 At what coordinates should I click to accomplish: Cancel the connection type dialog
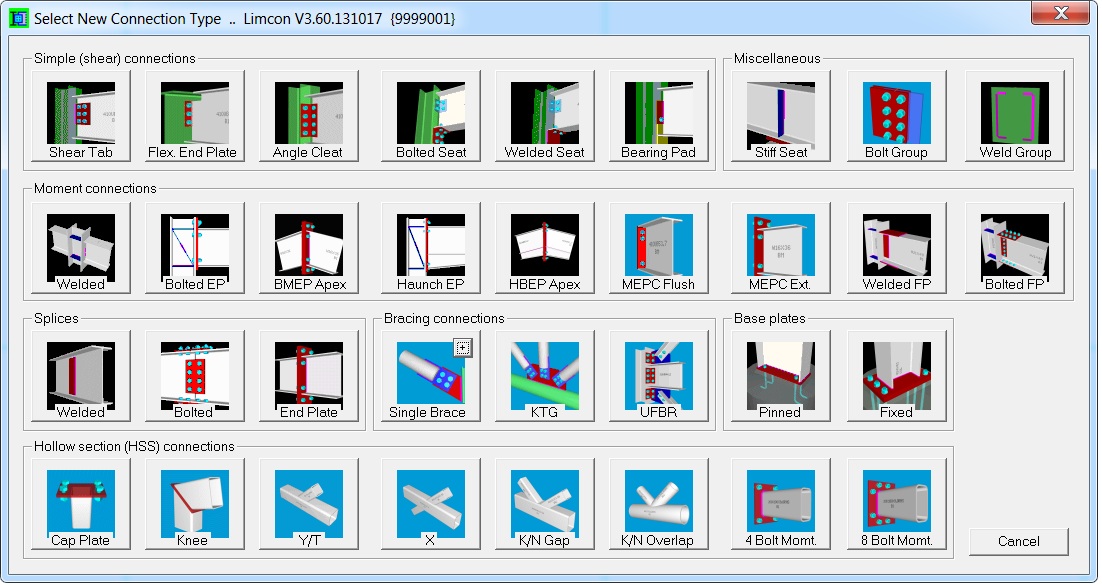coord(1018,541)
